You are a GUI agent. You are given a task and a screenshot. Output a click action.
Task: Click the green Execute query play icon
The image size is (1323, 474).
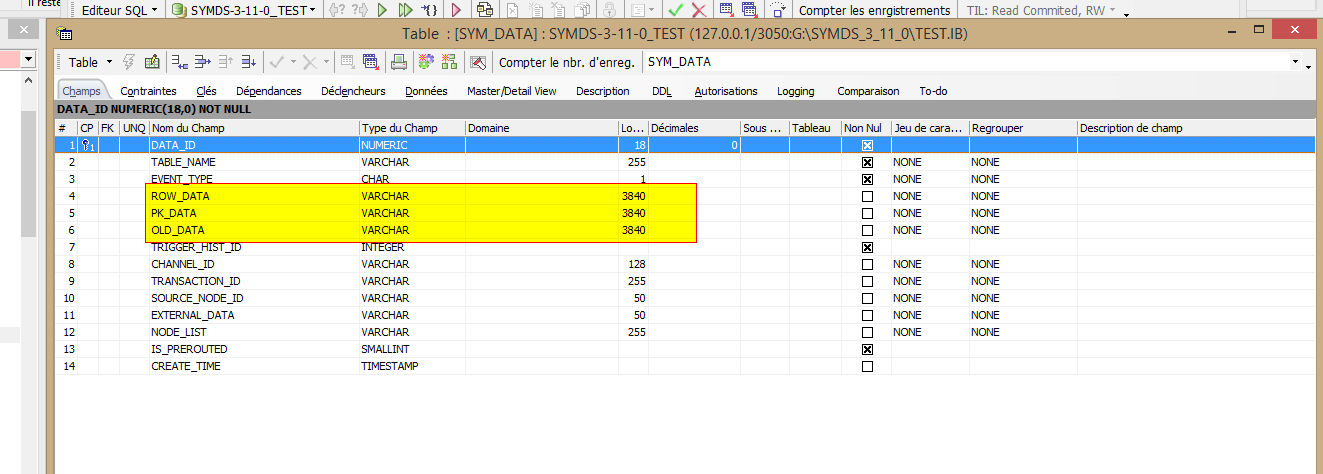(382, 10)
